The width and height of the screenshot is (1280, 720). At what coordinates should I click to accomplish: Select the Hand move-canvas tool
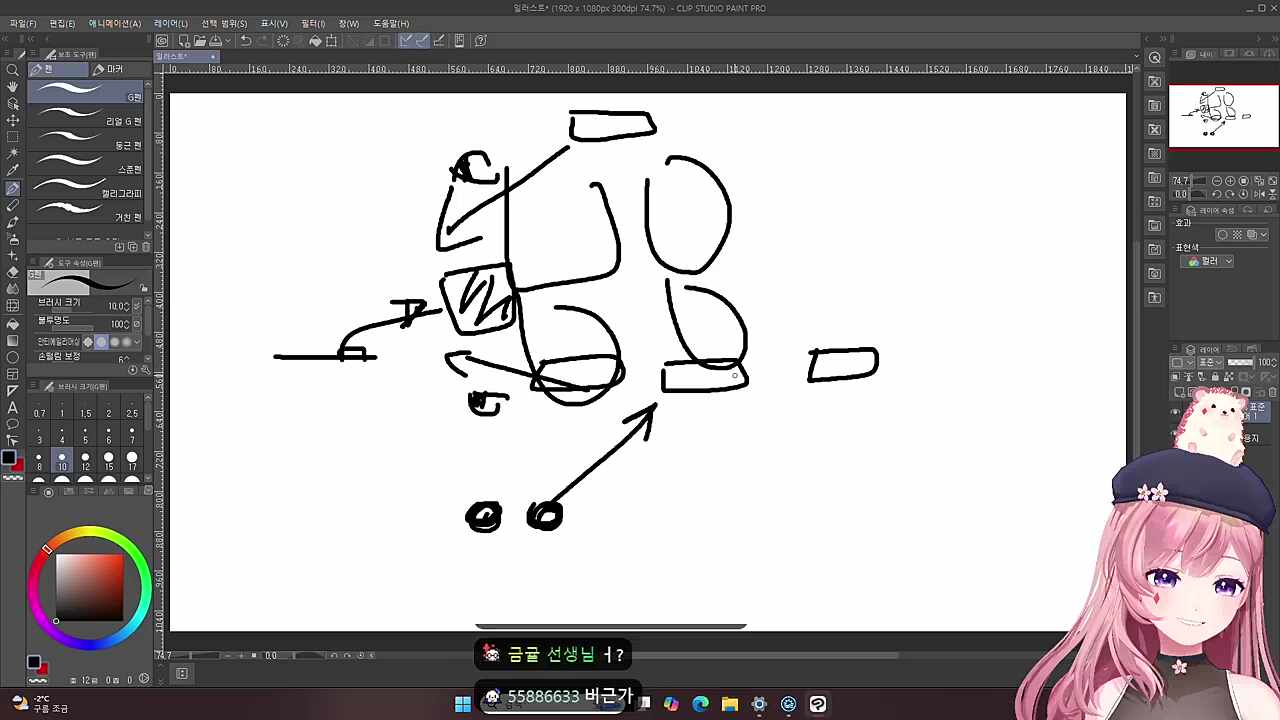pyautogui.click(x=13, y=87)
